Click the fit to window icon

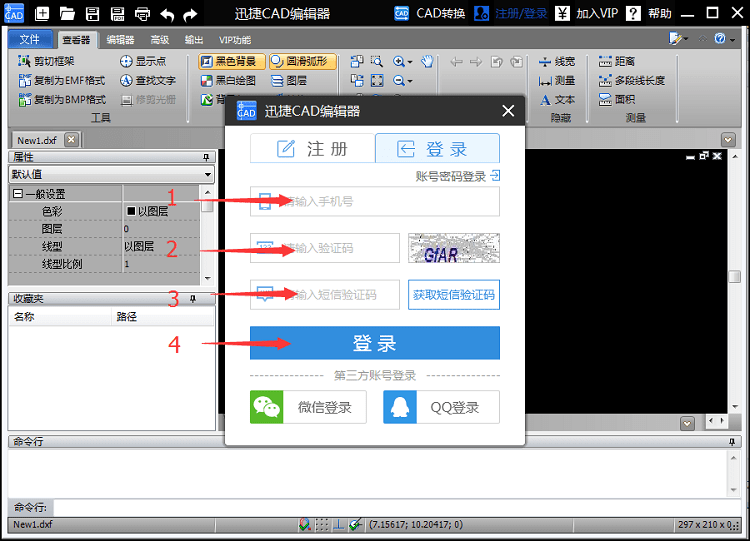point(377,80)
